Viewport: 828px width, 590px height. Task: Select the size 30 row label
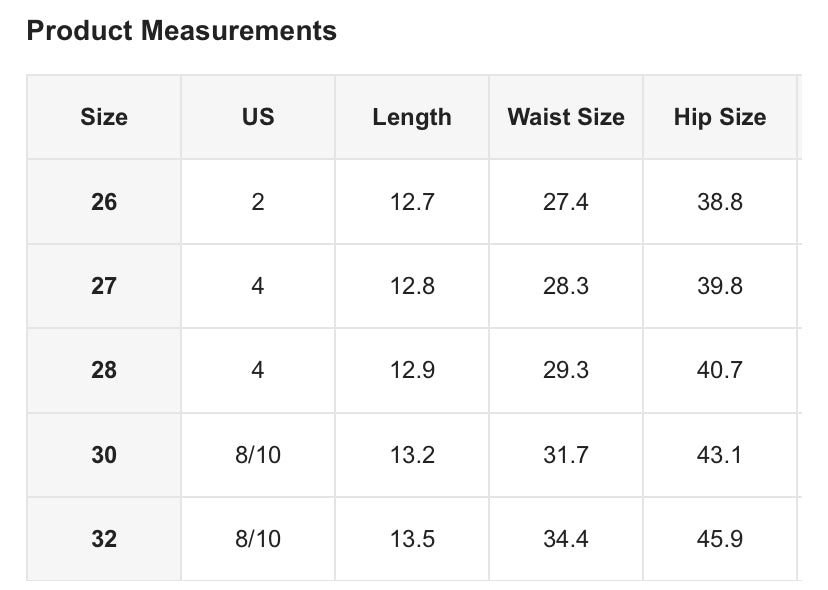tap(104, 455)
